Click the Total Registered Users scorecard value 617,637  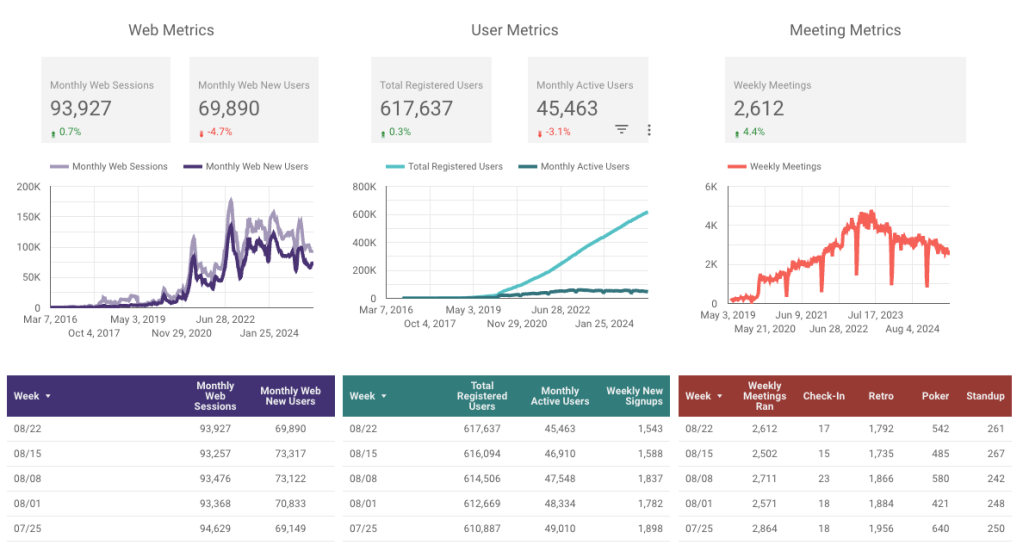pyautogui.click(x=416, y=108)
